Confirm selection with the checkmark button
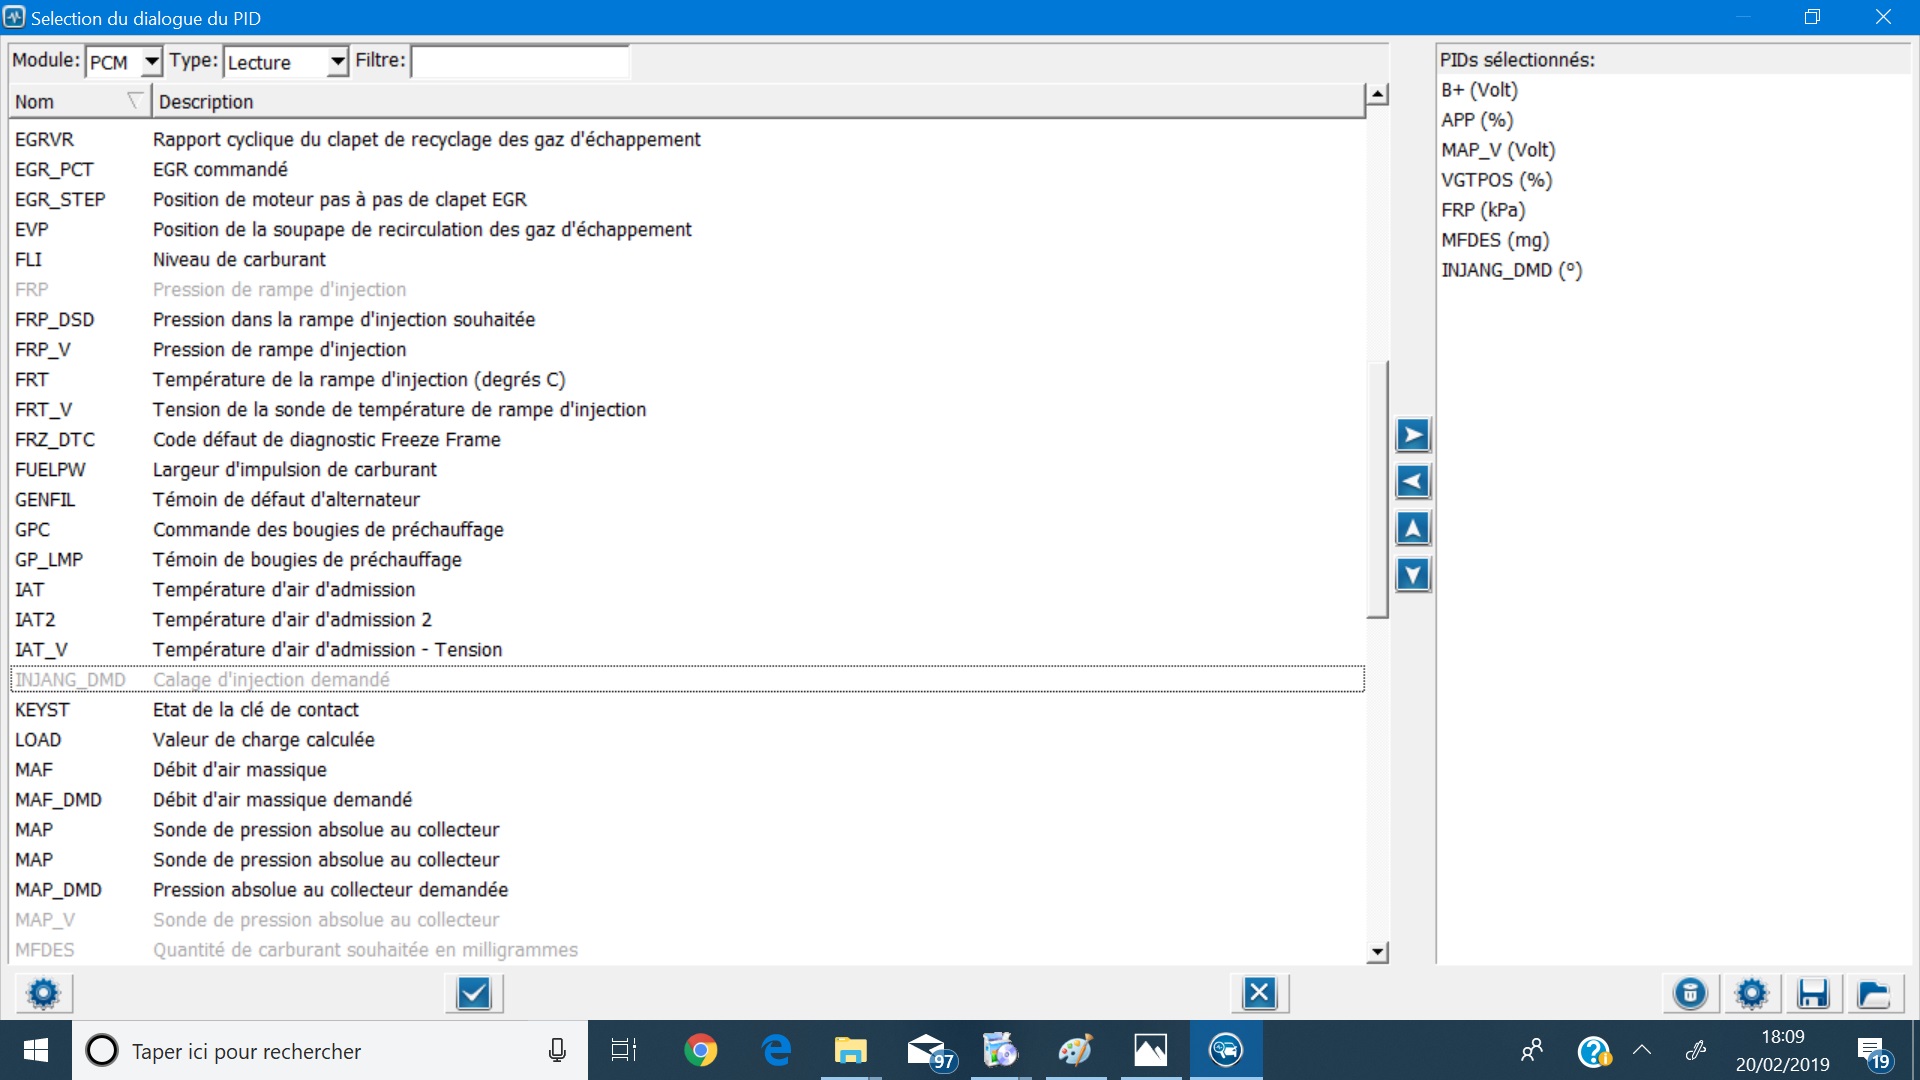 [x=473, y=993]
